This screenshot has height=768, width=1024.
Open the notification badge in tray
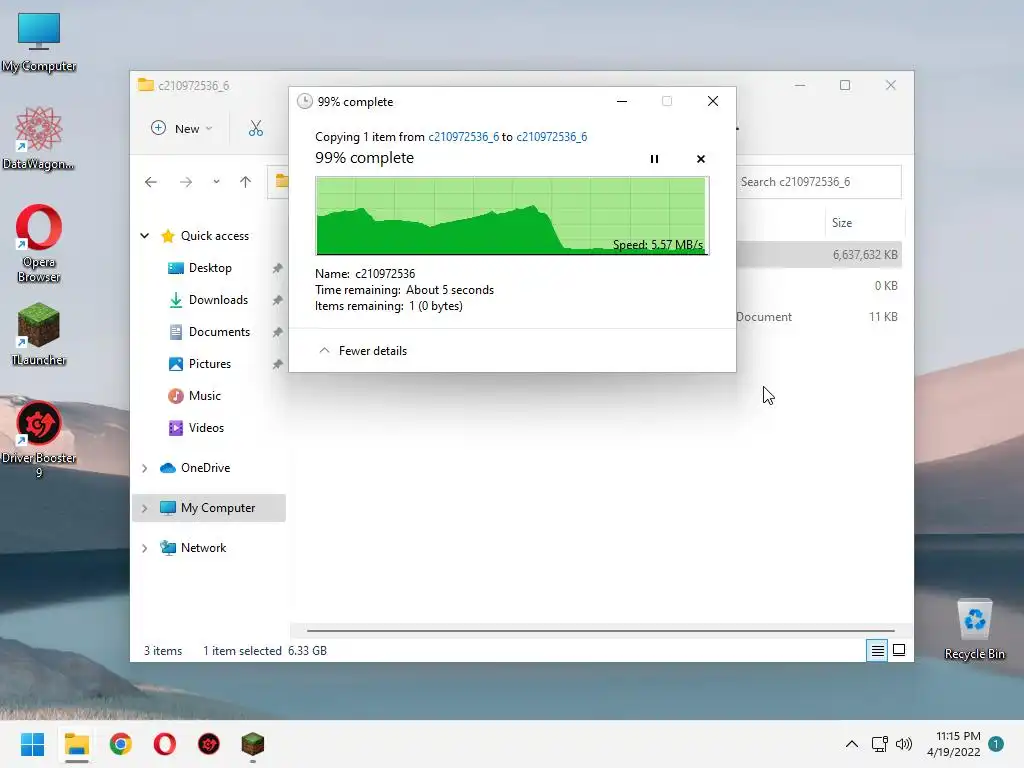click(996, 744)
